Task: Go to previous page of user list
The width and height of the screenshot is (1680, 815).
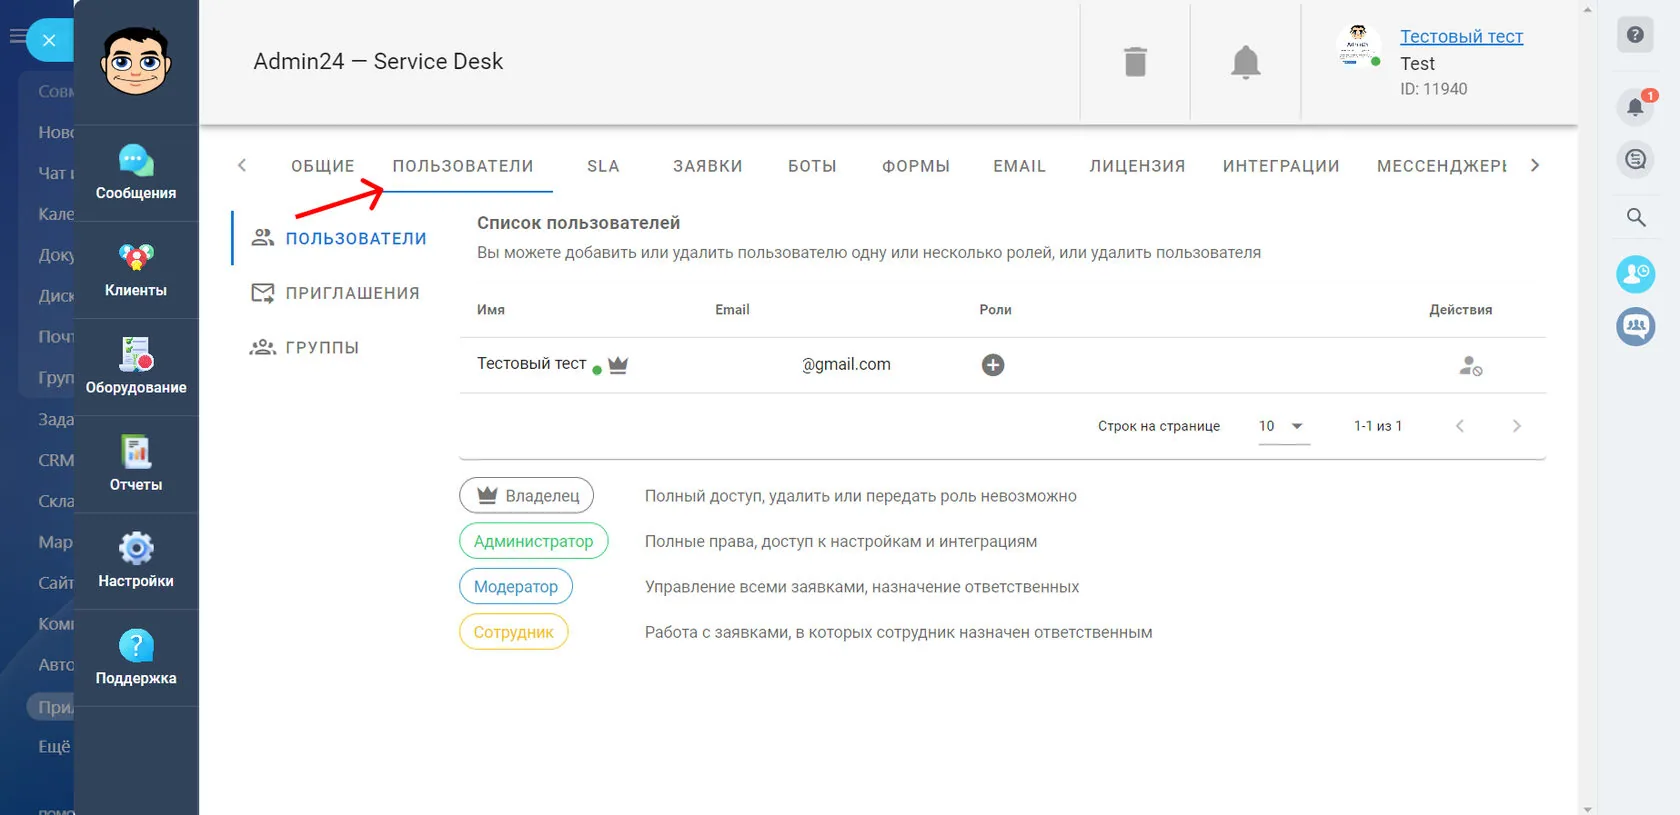Action: [x=1460, y=426]
